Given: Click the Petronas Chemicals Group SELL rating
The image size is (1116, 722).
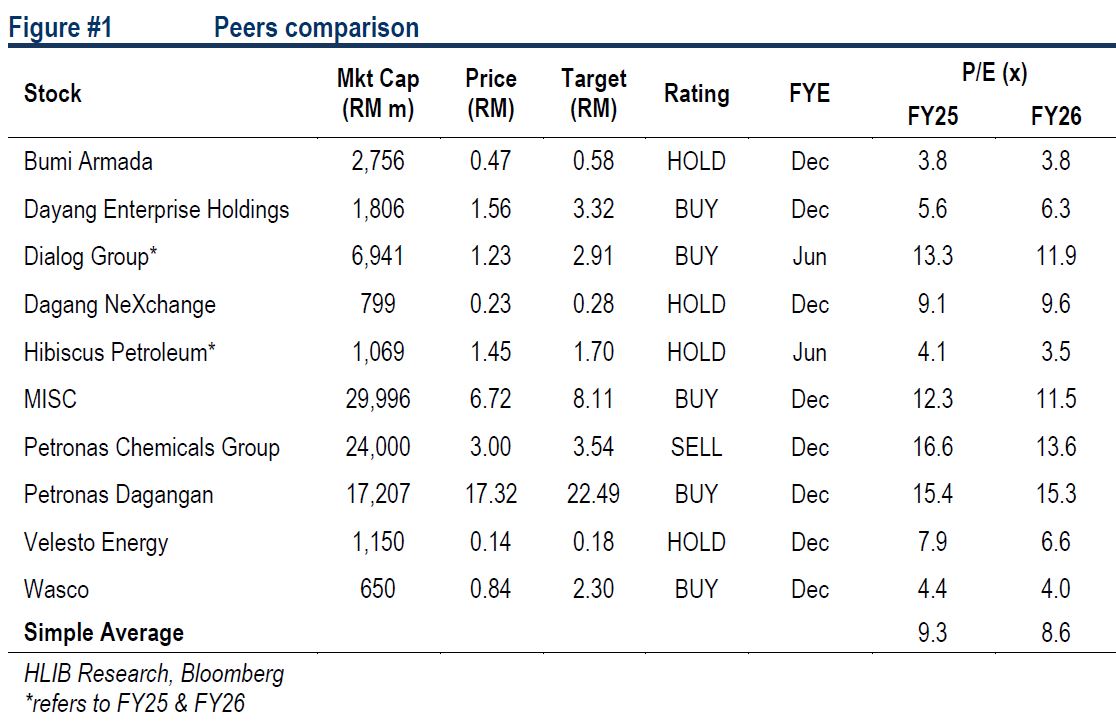Looking at the screenshot, I should [x=696, y=447].
